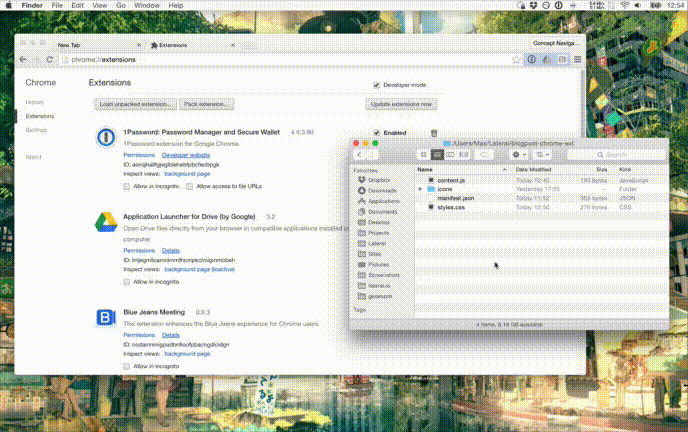Open Chrome History in sidebar

pos(35,102)
